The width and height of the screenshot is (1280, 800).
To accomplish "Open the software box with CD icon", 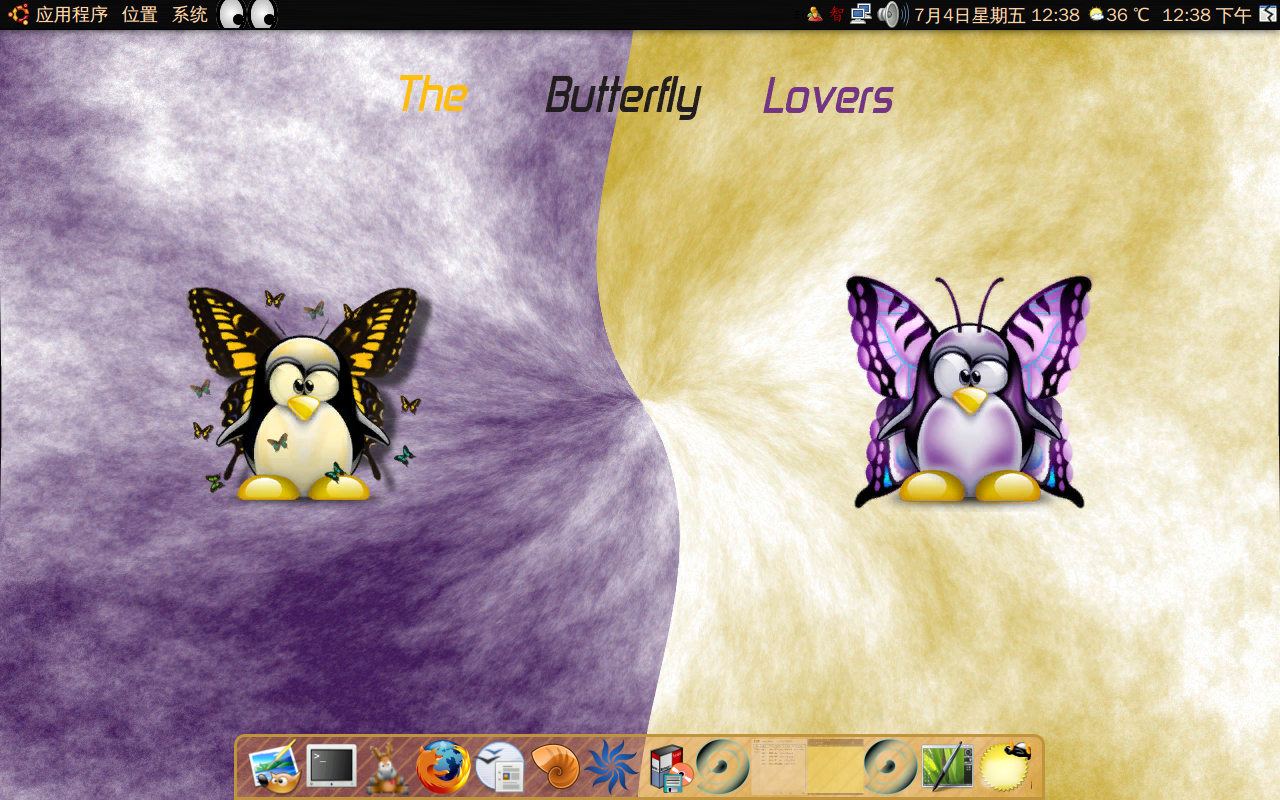I will (x=671, y=768).
